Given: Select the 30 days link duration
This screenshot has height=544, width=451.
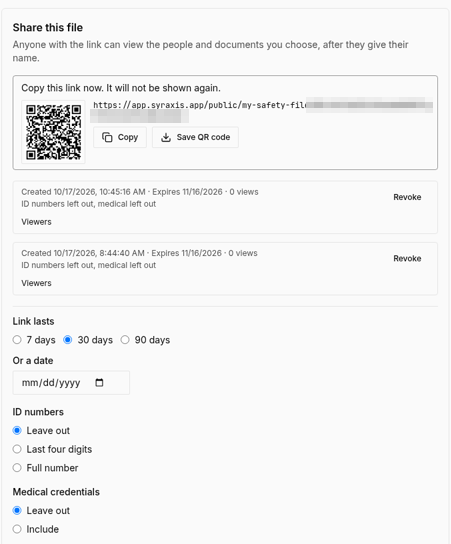Looking at the screenshot, I should click(68, 340).
